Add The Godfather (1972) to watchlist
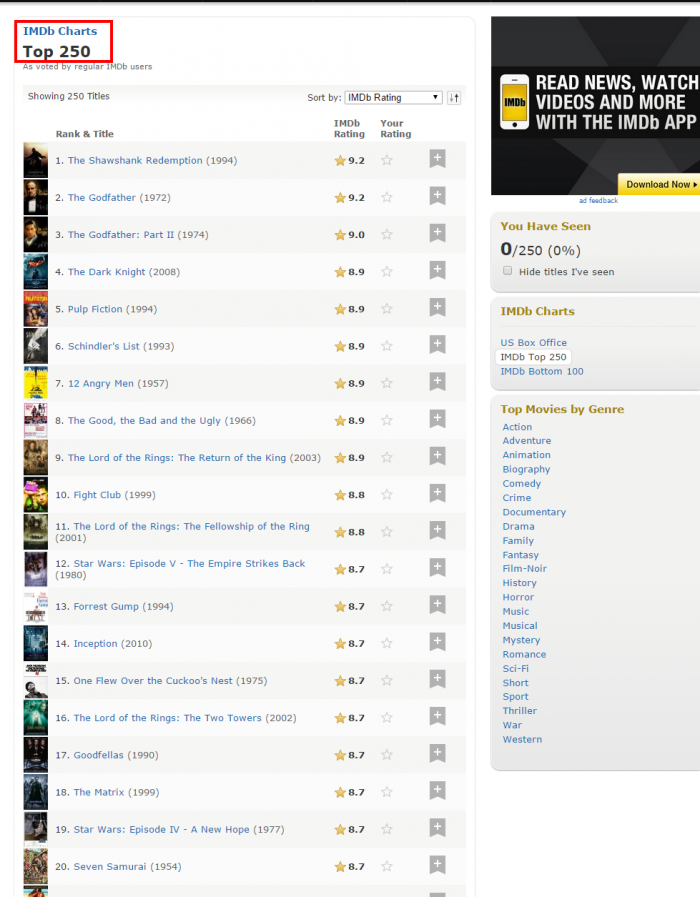The image size is (700, 897). click(438, 196)
